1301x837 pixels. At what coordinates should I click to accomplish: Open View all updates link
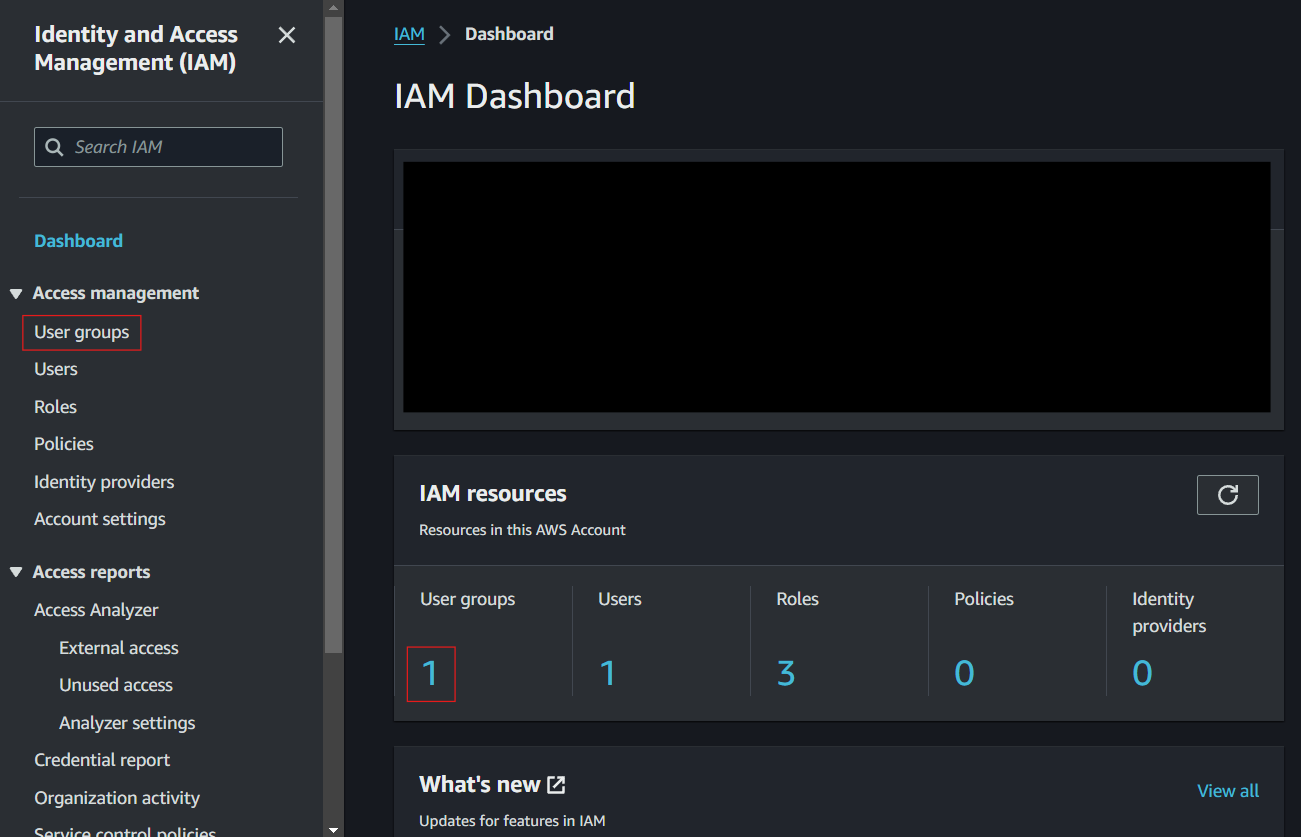[1227, 791]
